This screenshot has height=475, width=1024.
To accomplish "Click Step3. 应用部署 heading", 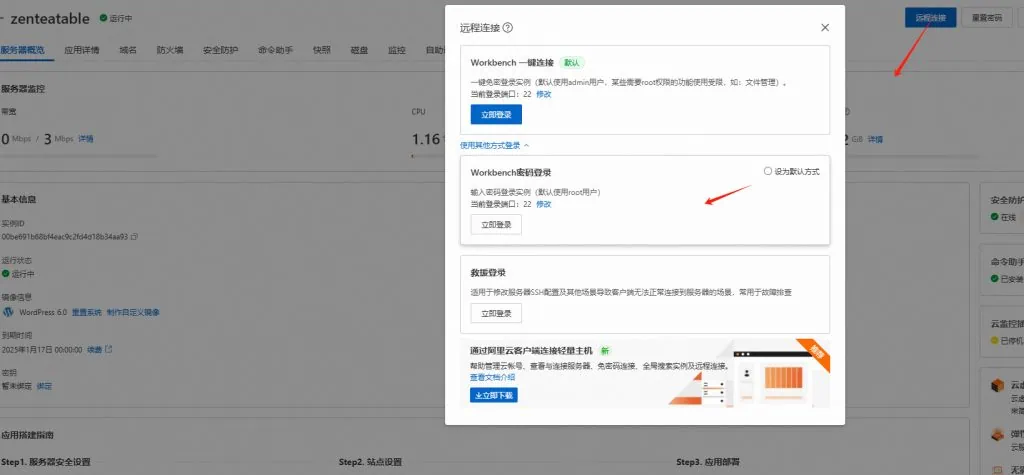I will coord(708,462).
